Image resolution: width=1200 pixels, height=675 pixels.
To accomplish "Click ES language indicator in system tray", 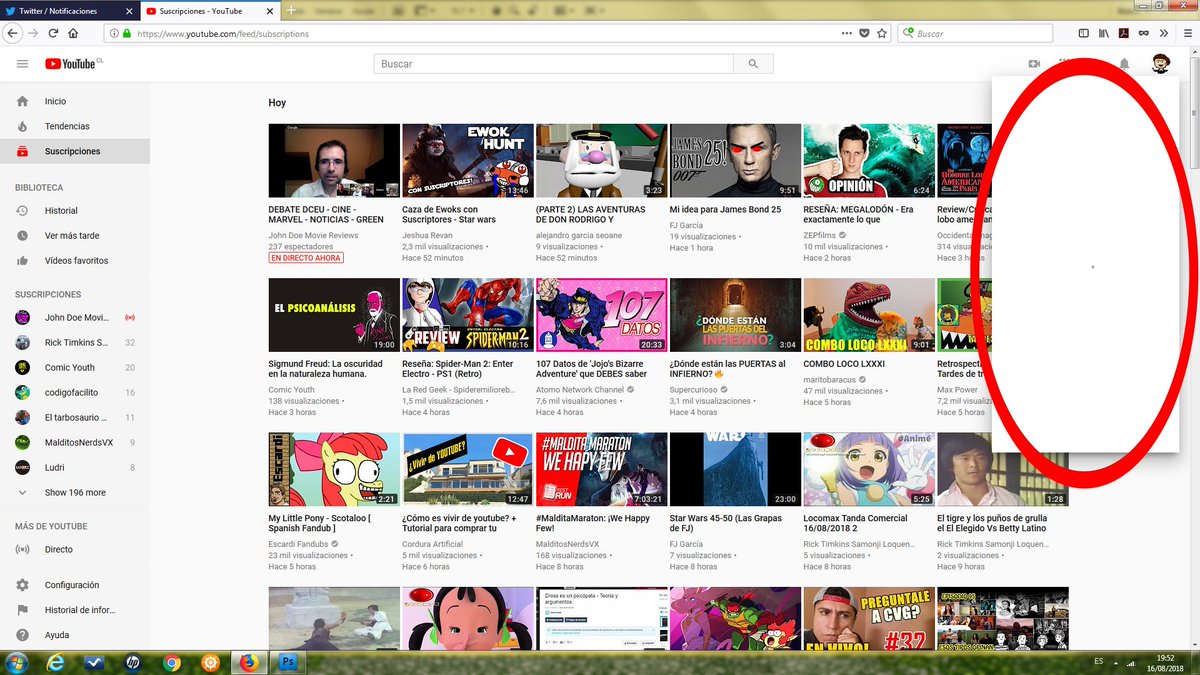I will tap(1099, 662).
